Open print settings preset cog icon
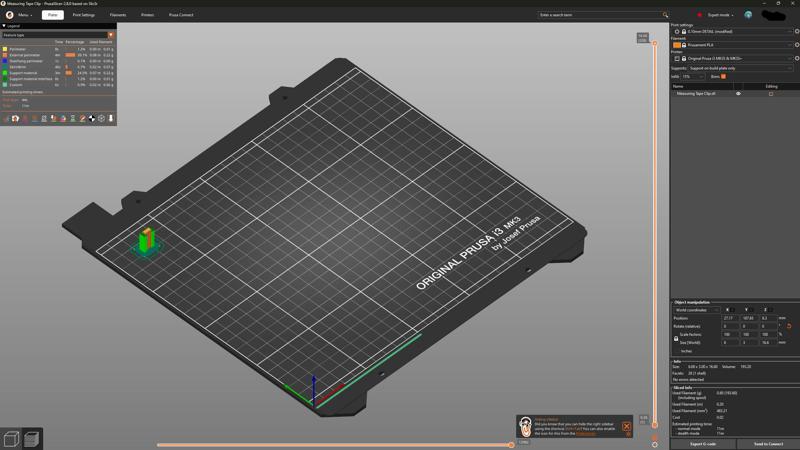 click(797, 31)
